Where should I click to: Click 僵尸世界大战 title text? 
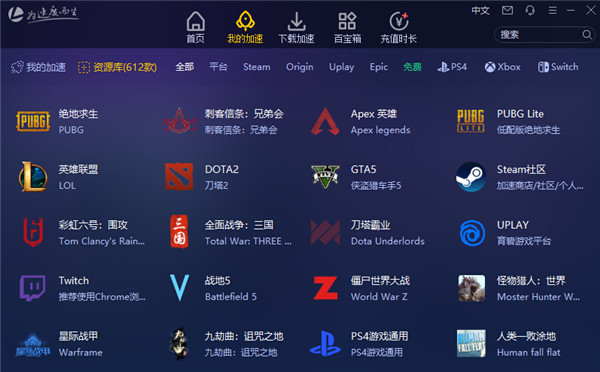380,281
